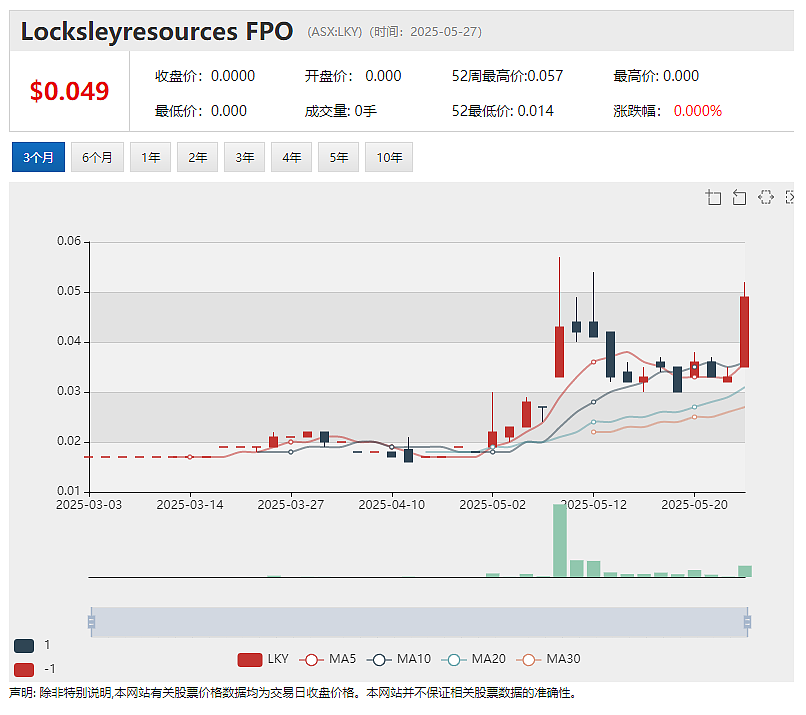Click the data zoom range bar
Image resolution: width=806 pixels, height=715 pixels.
[419, 622]
